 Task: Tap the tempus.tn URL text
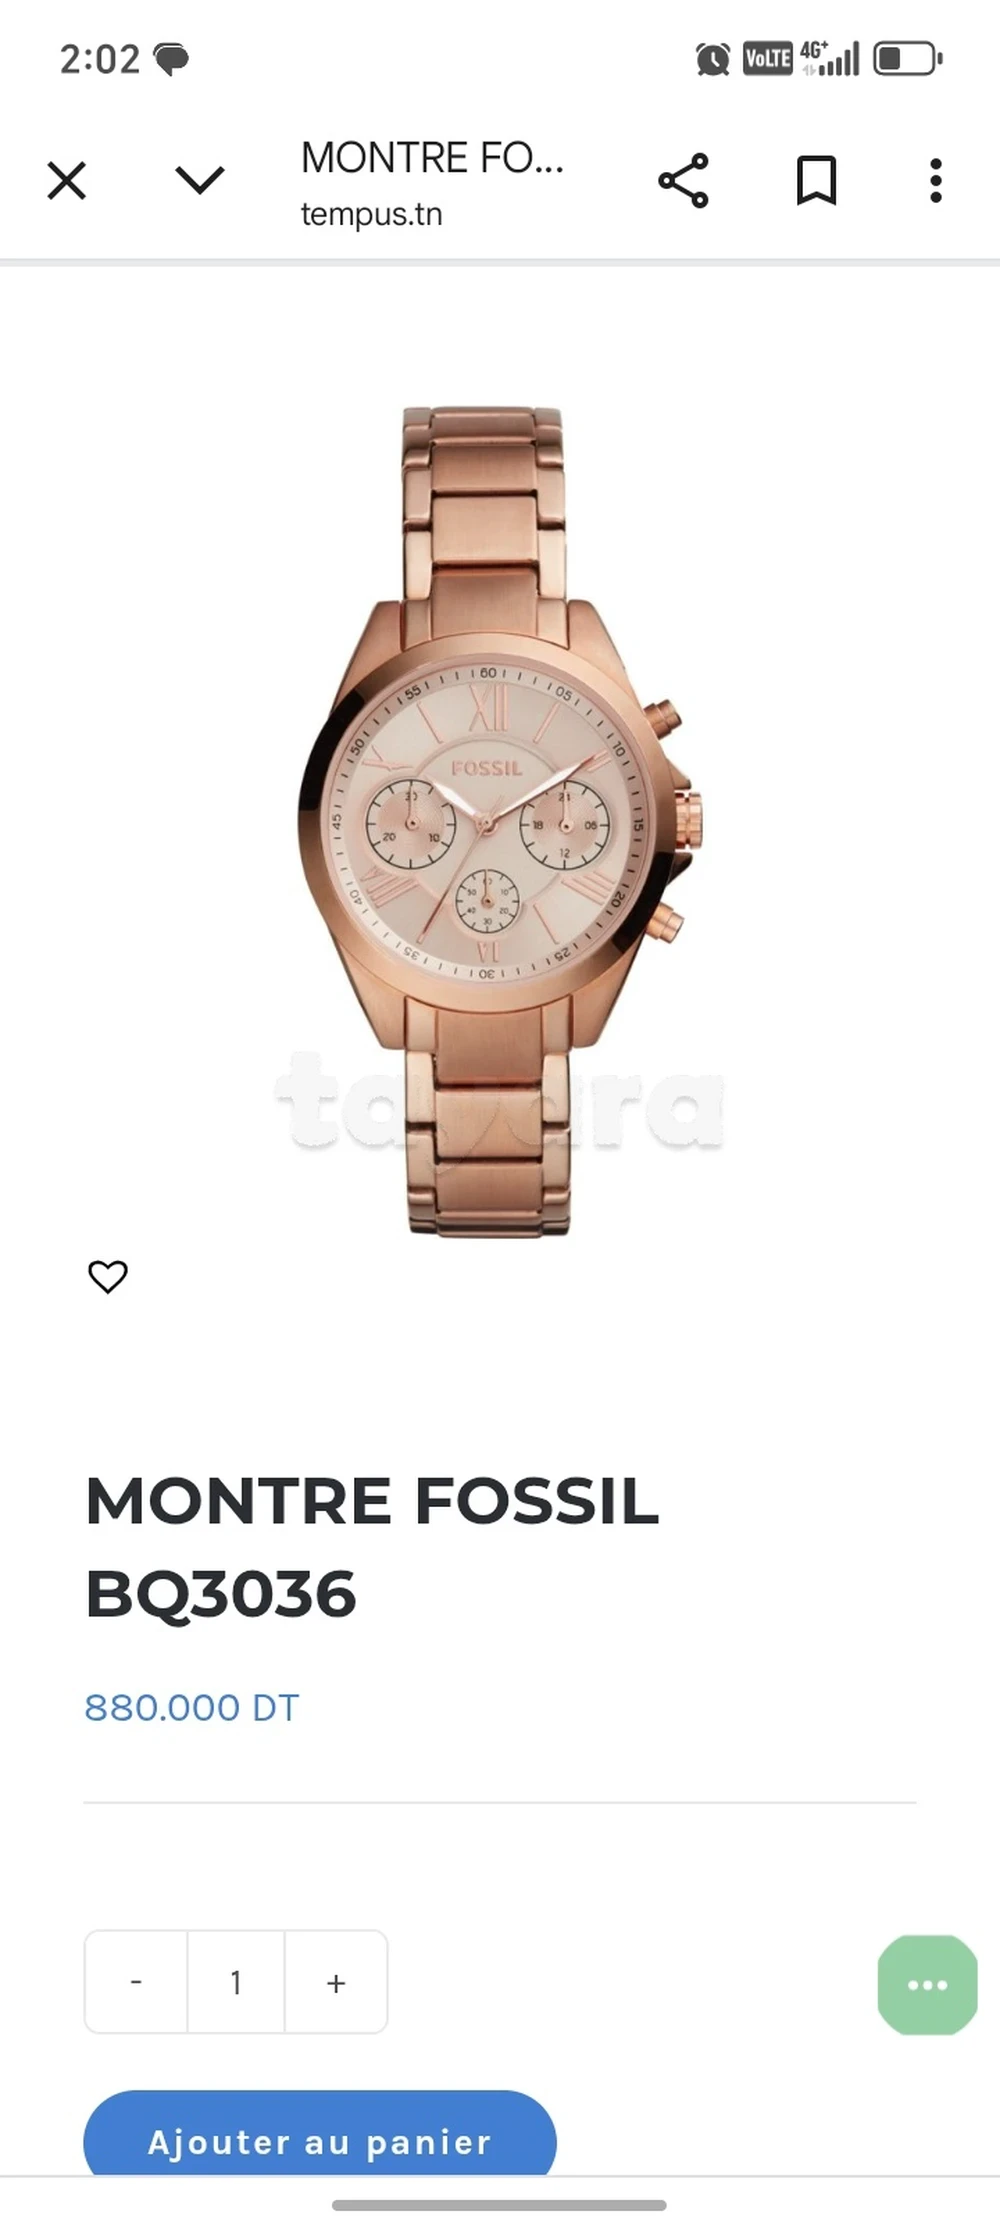(371, 214)
